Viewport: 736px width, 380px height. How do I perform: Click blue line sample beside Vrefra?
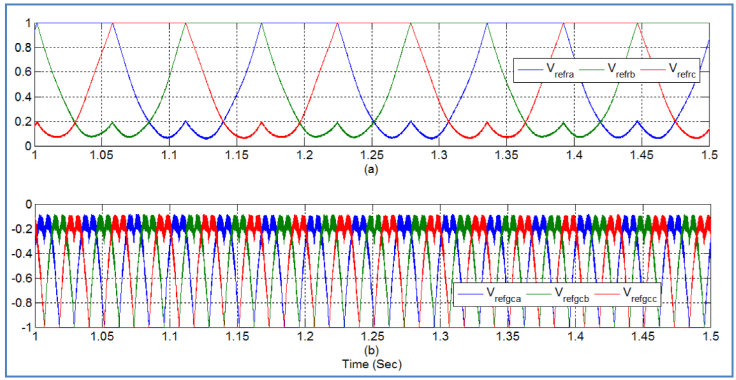pos(529,69)
